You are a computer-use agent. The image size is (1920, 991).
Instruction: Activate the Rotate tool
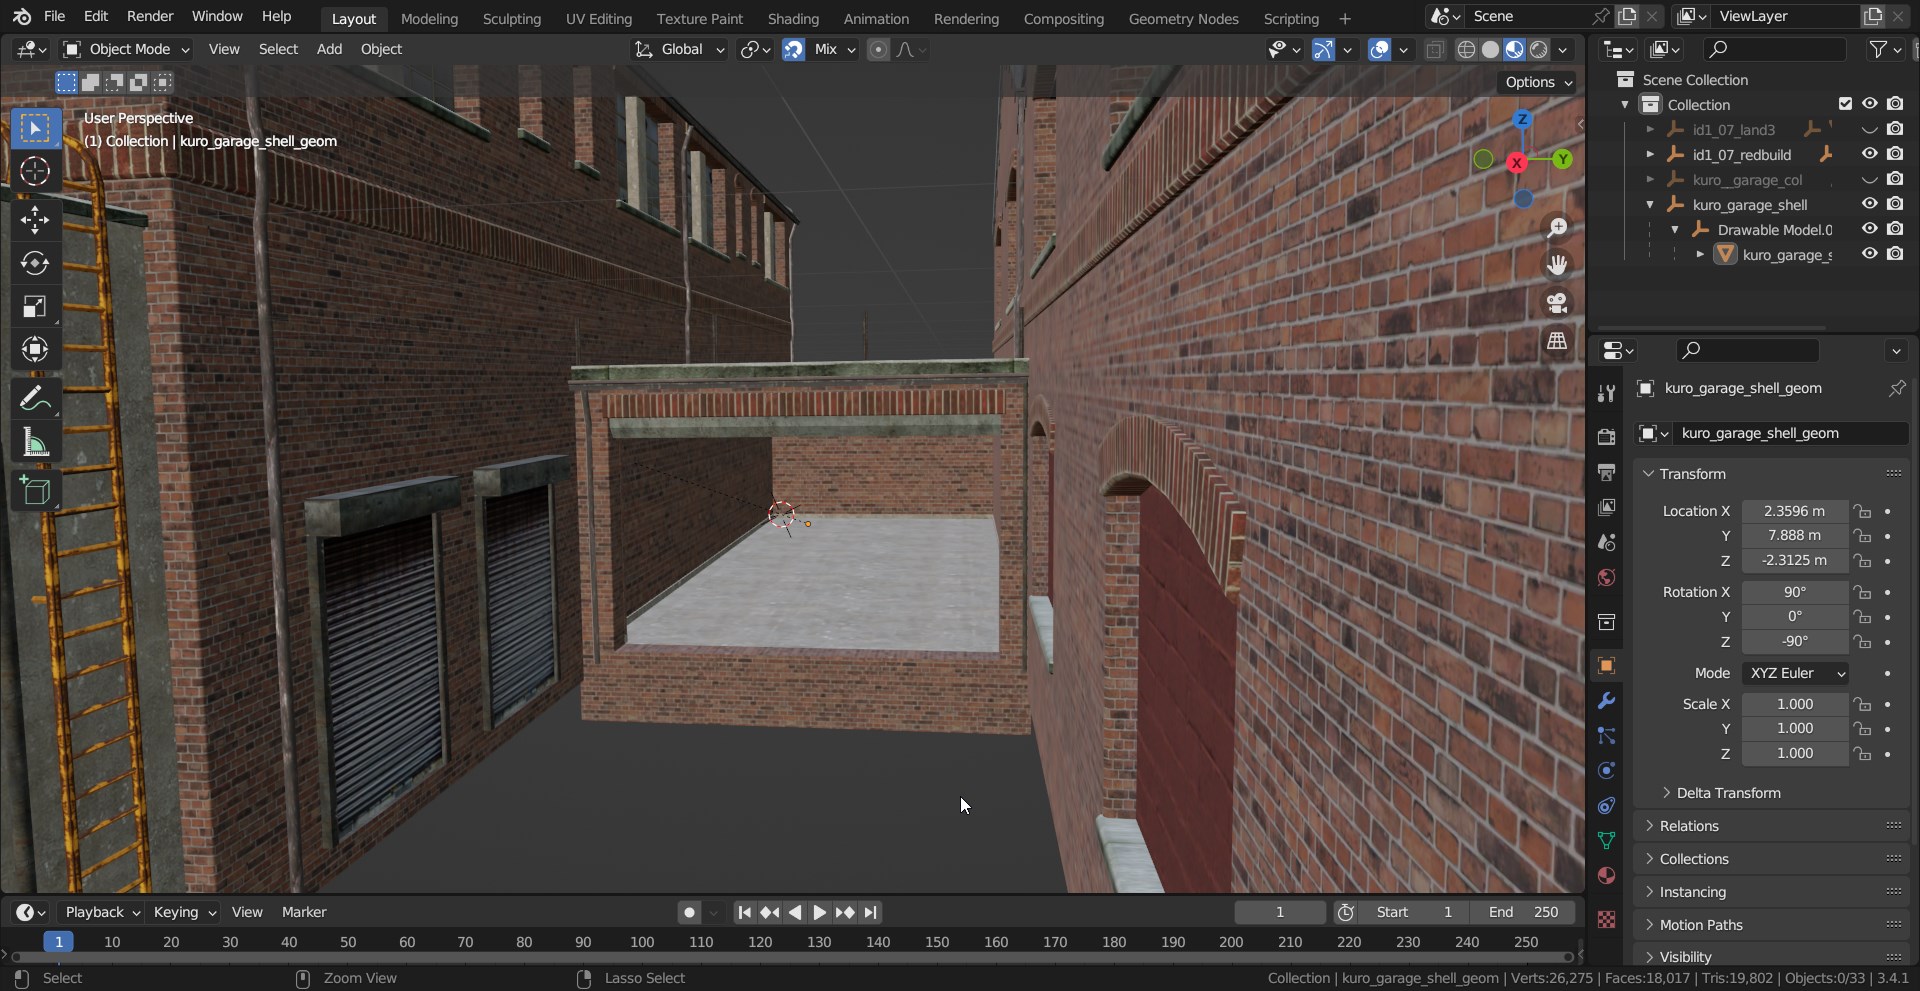(35, 263)
